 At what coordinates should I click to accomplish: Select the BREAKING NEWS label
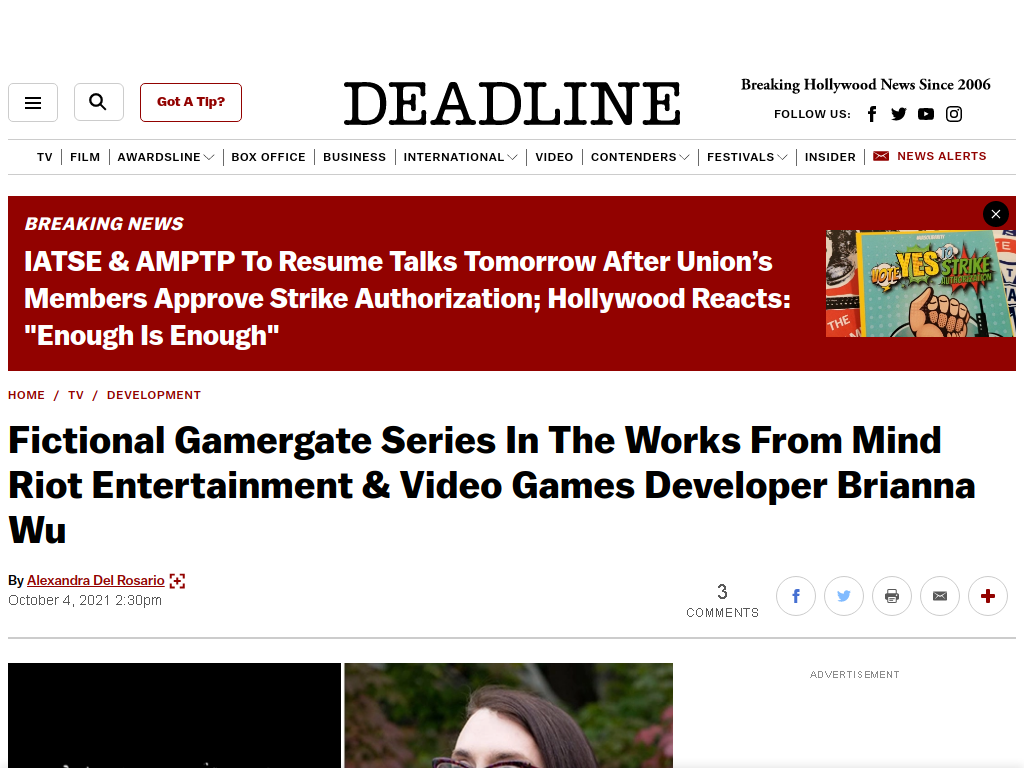(x=104, y=224)
